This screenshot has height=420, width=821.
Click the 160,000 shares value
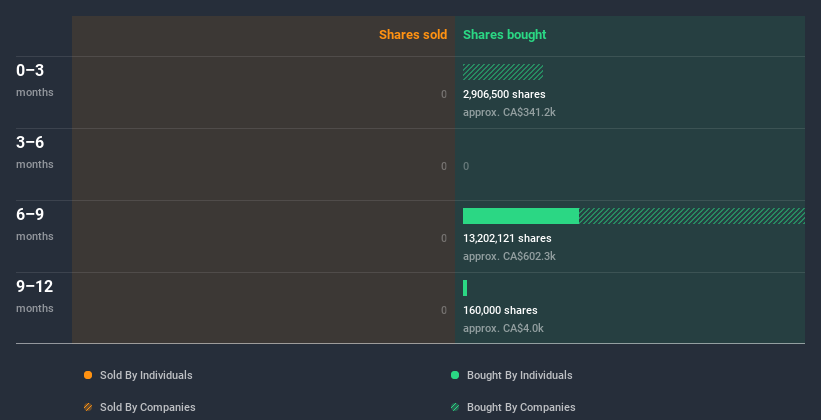[500, 310]
